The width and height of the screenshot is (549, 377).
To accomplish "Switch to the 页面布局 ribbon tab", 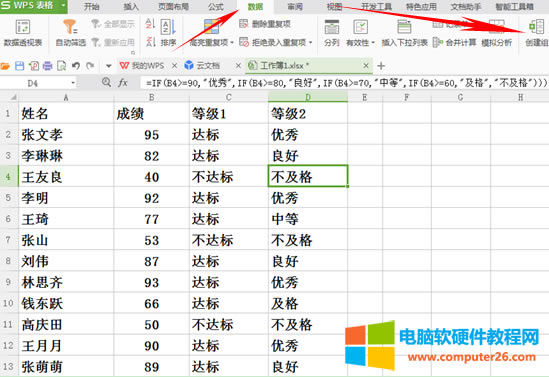I will pyautogui.click(x=173, y=7).
